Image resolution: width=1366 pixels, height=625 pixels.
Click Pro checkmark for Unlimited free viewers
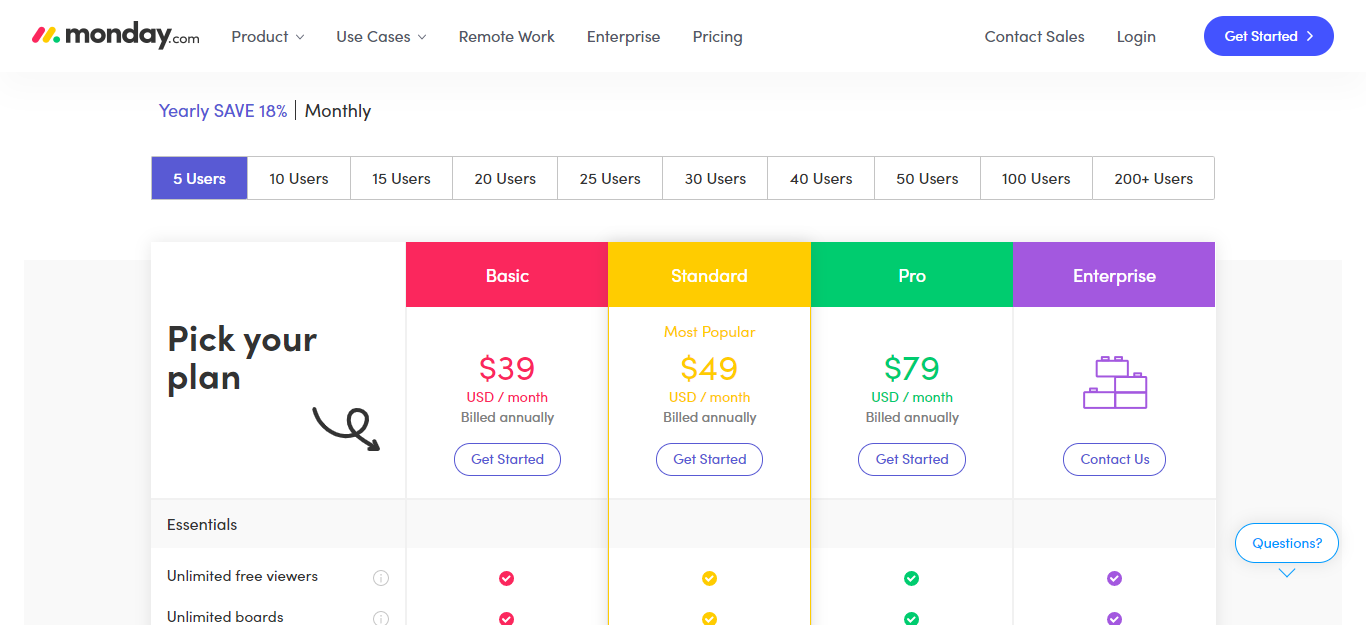pos(911,578)
